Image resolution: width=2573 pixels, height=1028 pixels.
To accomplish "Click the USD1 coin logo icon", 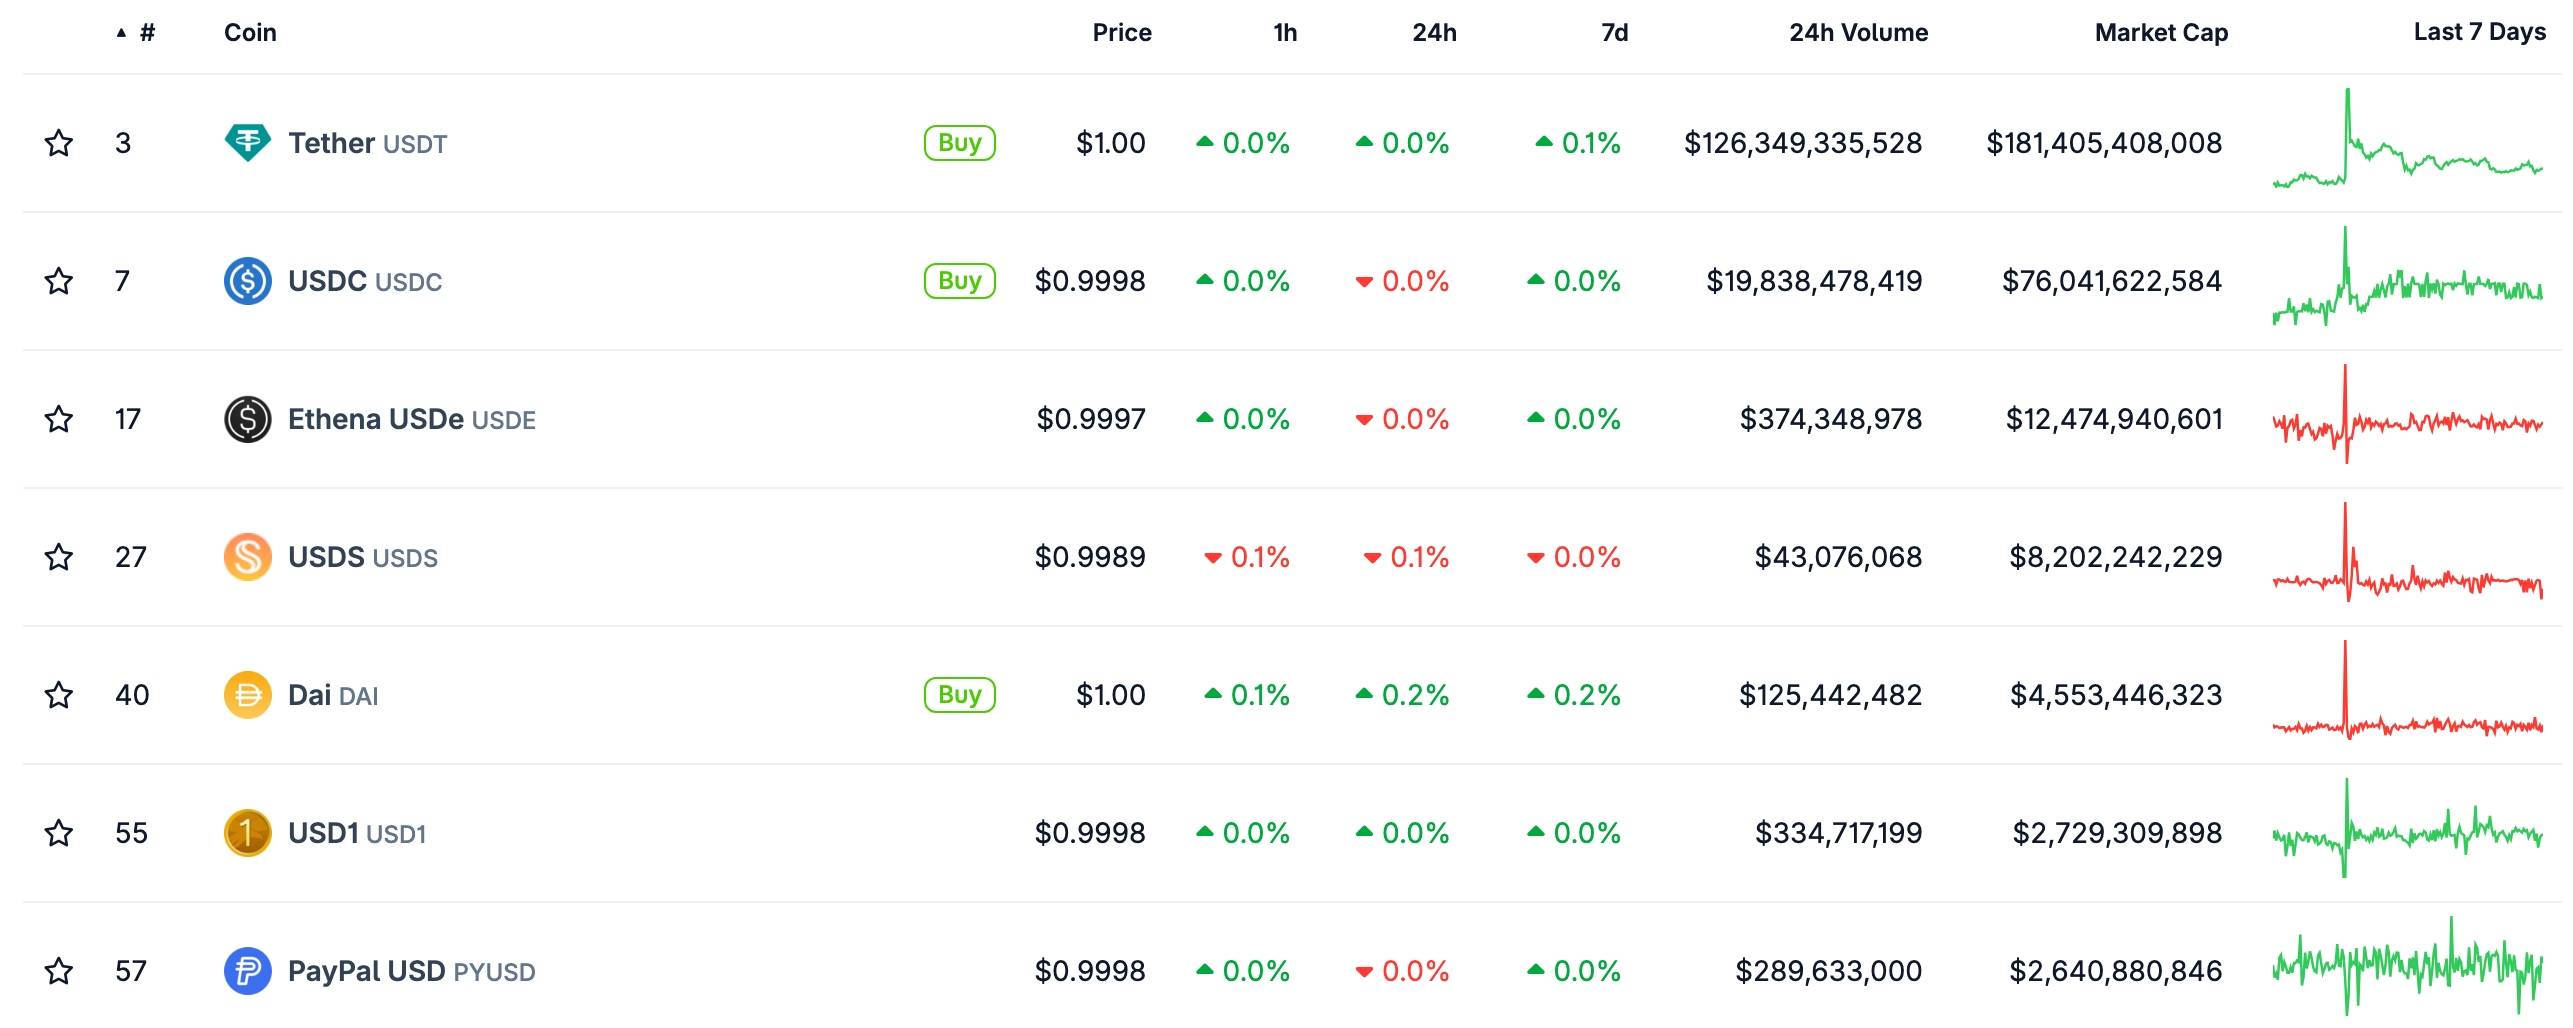I will coord(247,833).
